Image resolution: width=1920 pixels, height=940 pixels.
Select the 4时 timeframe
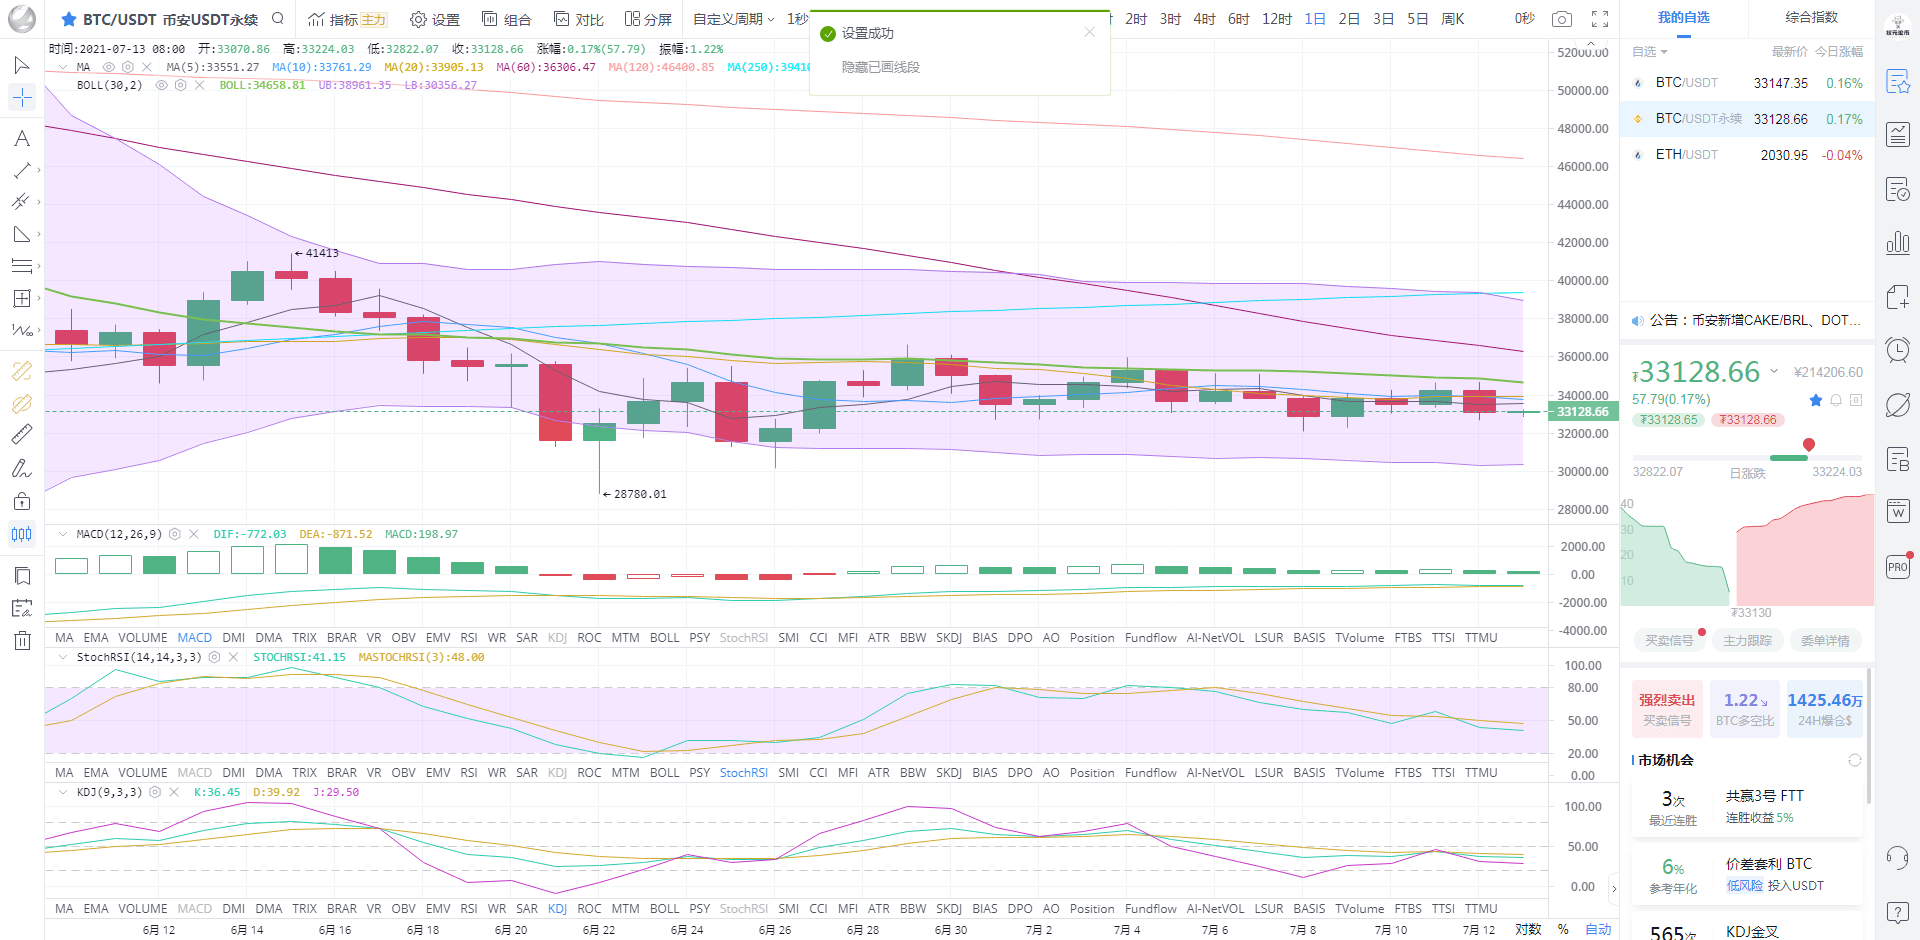1205,19
